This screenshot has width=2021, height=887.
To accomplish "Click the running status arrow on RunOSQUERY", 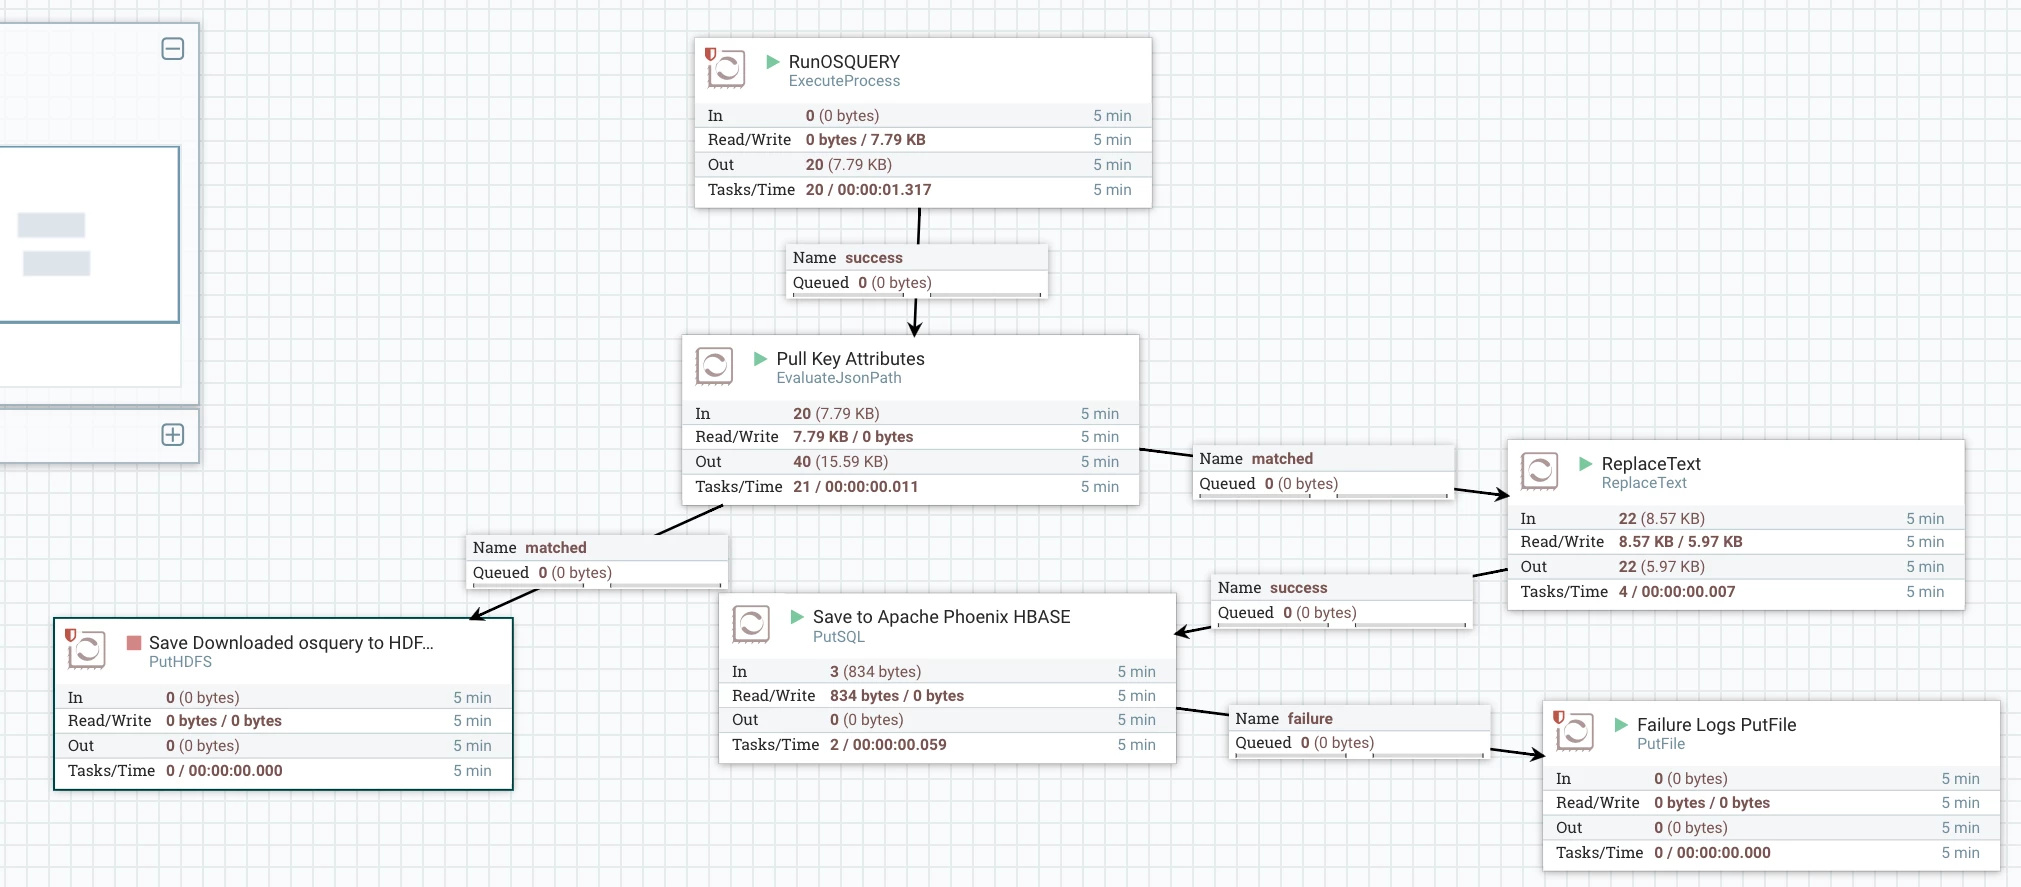I will click(773, 62).
